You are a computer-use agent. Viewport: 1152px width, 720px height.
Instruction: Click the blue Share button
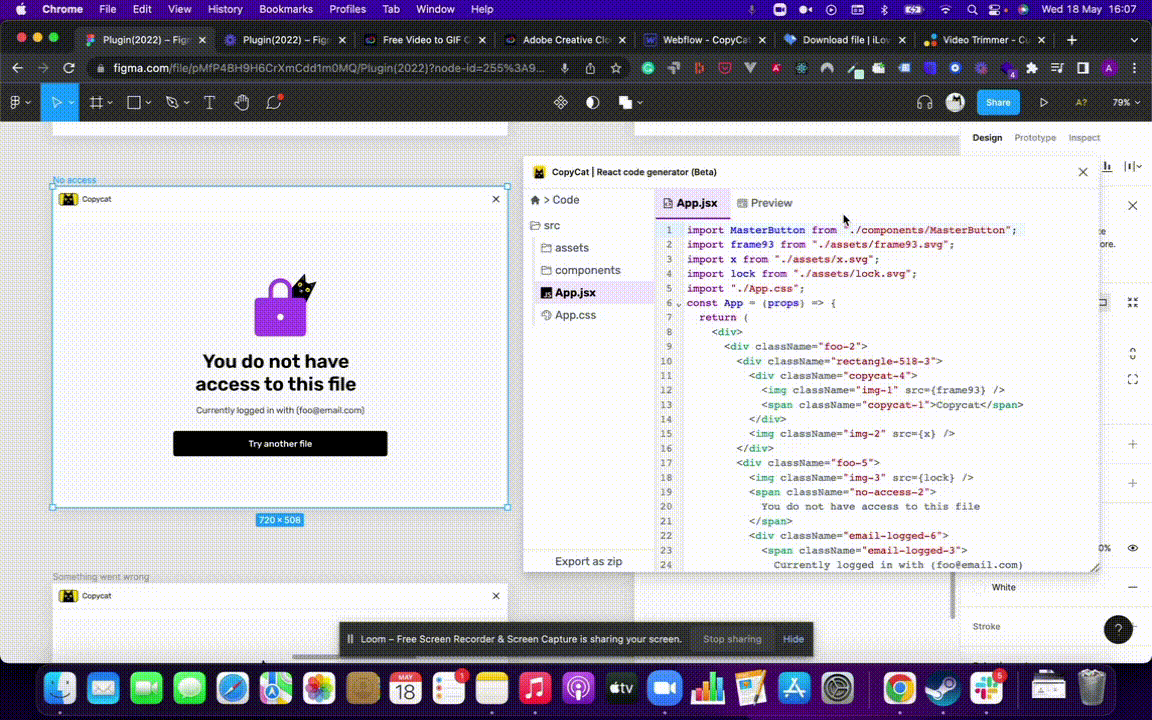pyautogui.click(x=998, y=103)
